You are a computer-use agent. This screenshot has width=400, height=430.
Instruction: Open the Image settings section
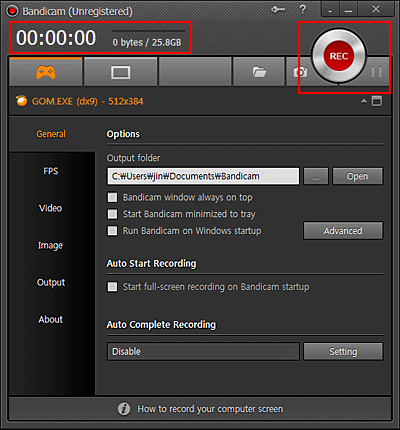tap(51, 245)
